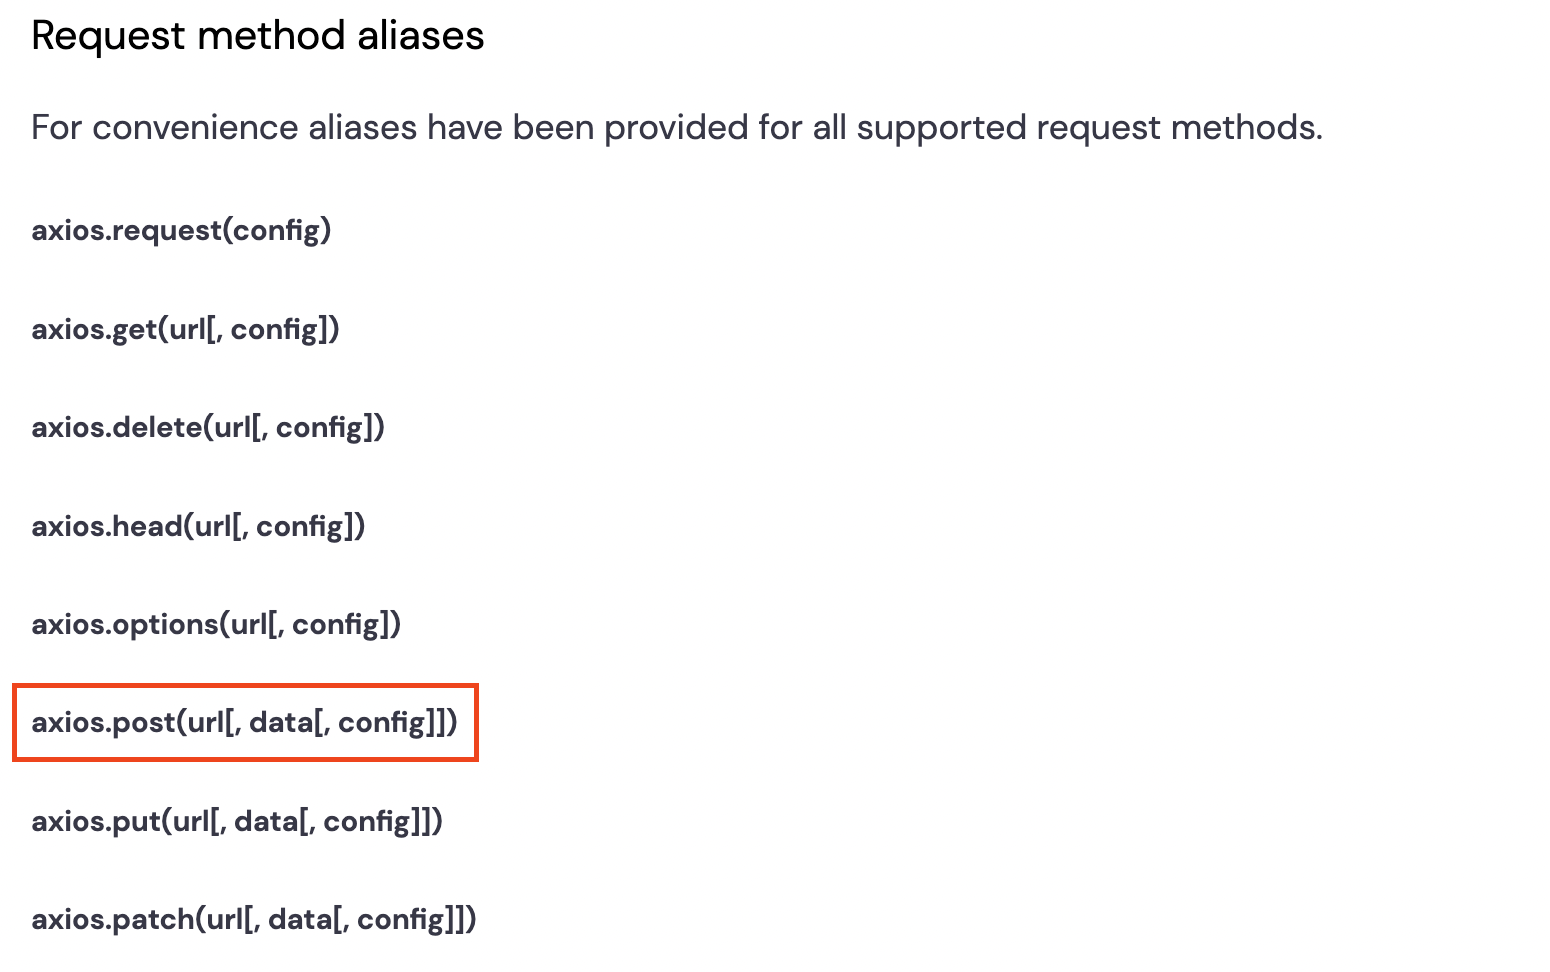Select the axios.options(url[, config]) entry

216,625
